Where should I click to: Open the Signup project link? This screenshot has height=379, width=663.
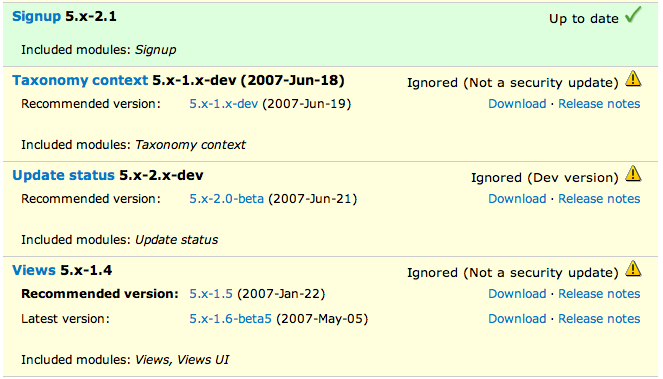click(x=37, y=16)
